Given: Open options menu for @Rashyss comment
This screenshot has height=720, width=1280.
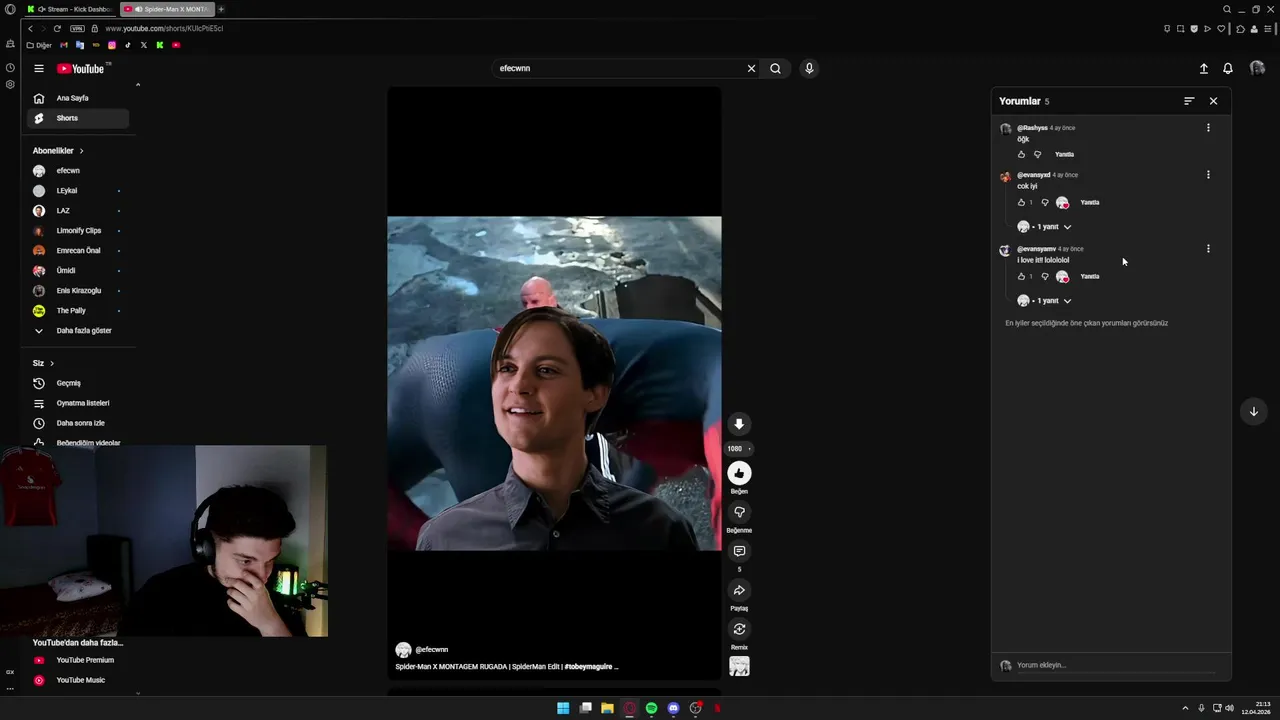Looking at the screenshot, I should pos(1208,128).
